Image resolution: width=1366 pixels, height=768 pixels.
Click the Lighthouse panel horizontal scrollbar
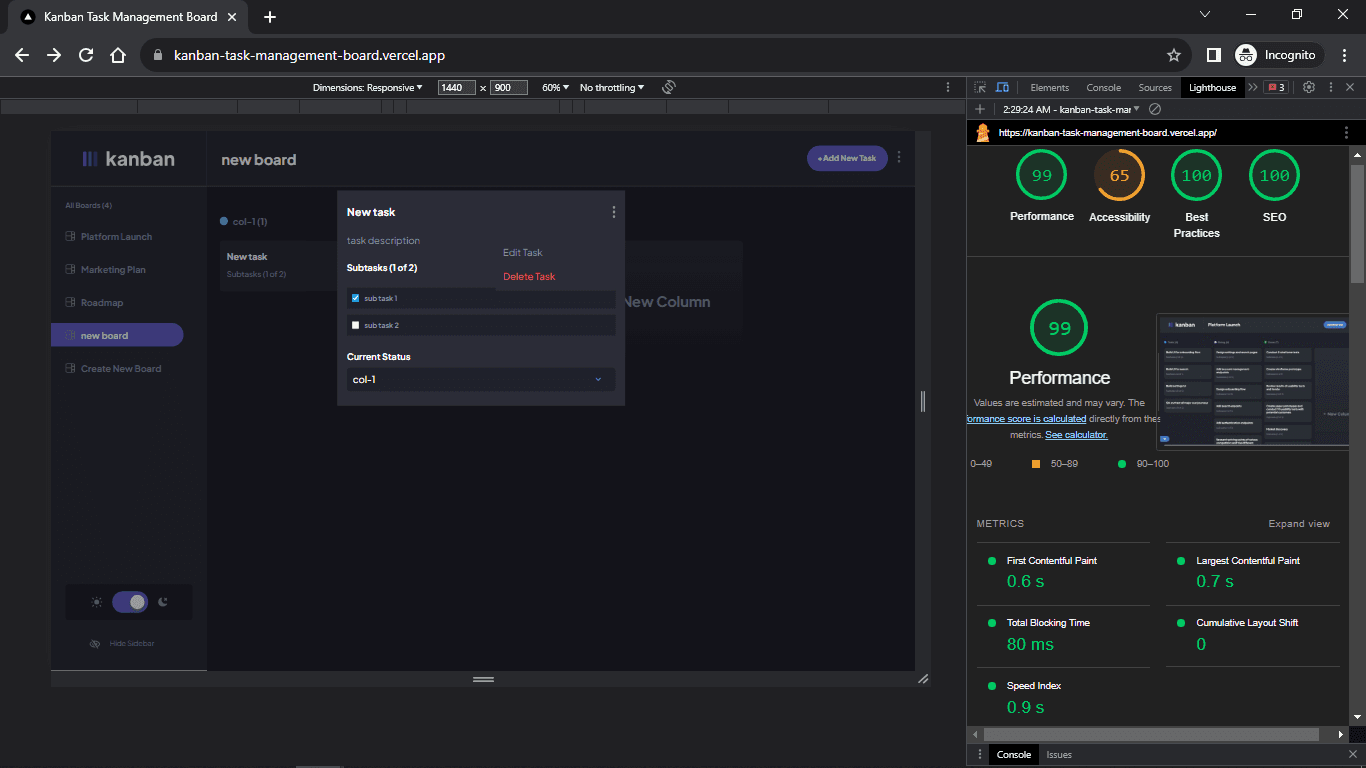click(1151, 734)
